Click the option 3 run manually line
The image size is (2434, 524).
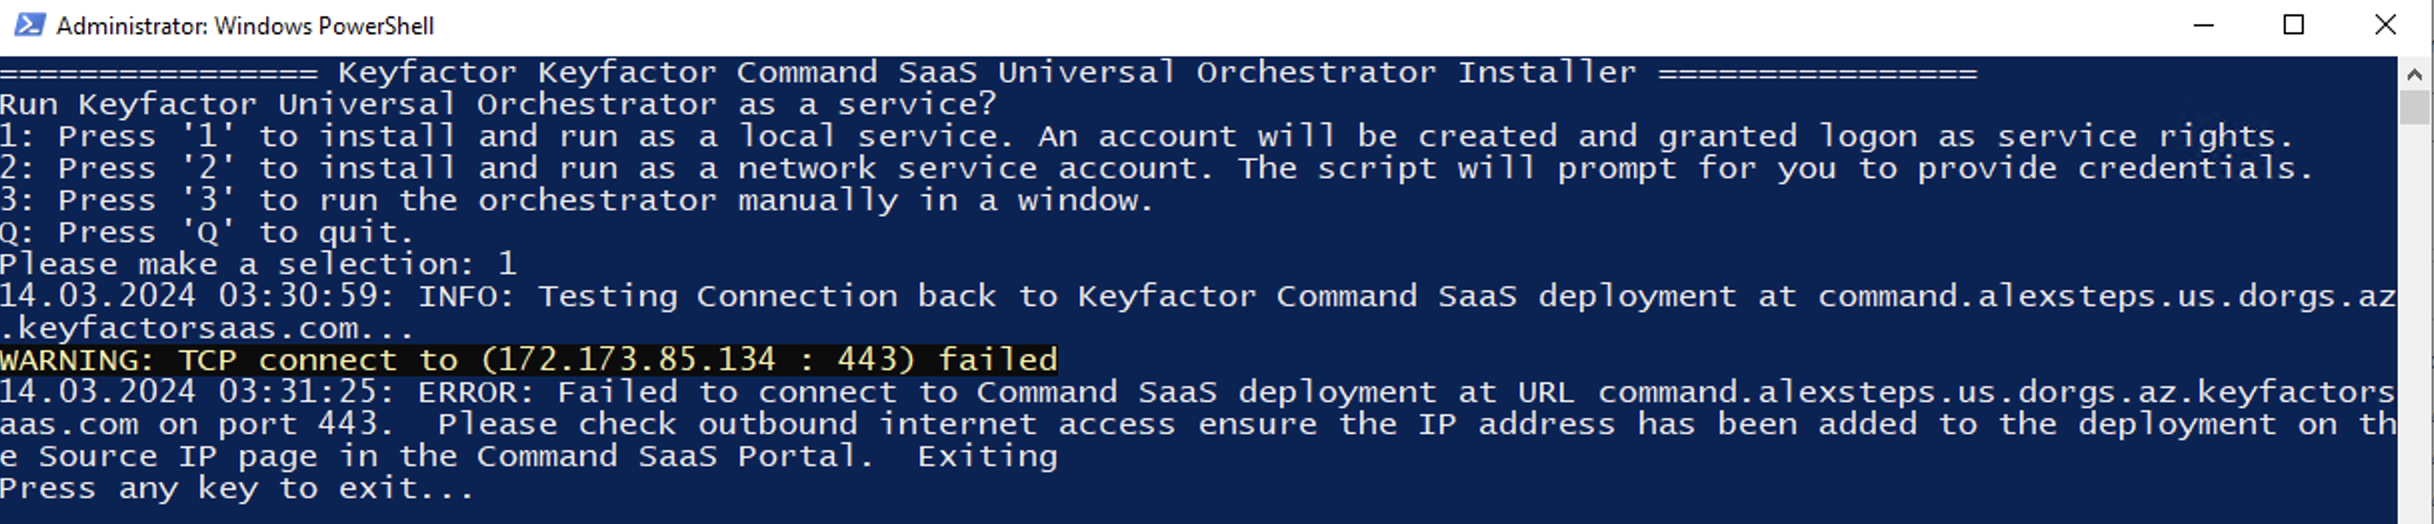click(576, 201)
